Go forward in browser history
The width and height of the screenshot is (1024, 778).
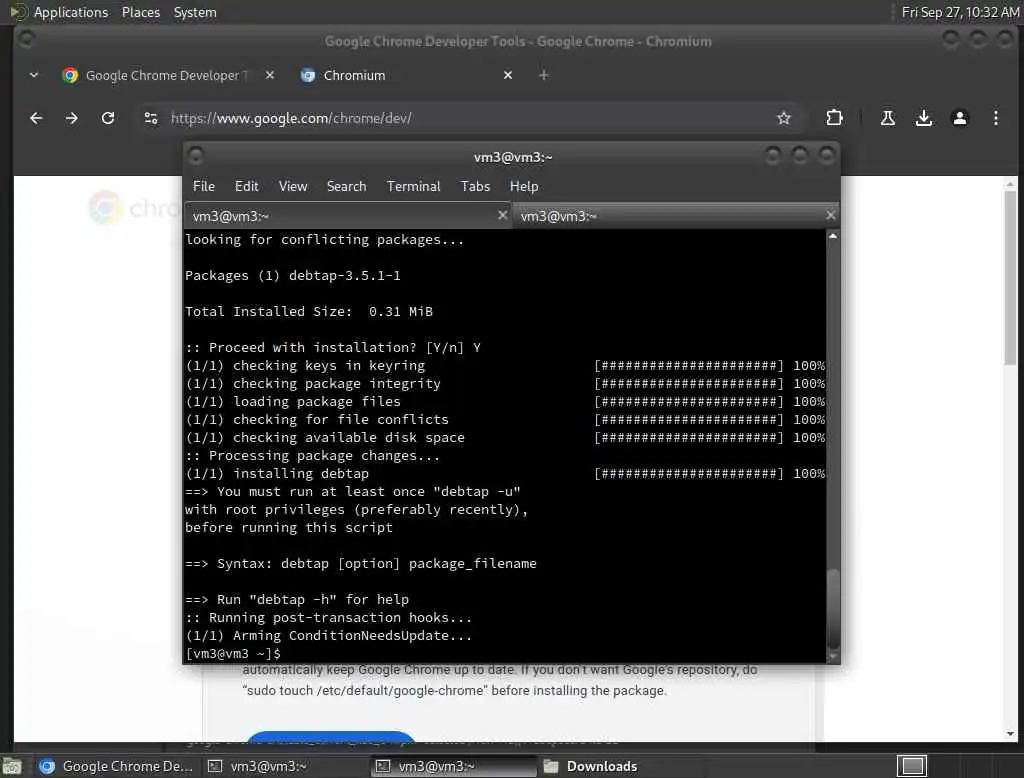(72, 118)
